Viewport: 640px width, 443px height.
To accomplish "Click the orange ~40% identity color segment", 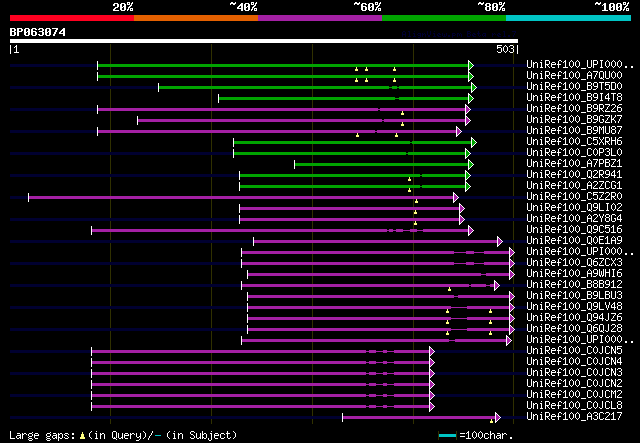I will click(x=196, y=18).
